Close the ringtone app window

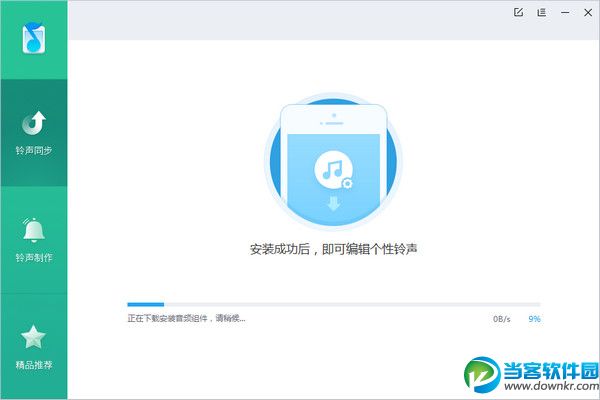click(588, 13)
